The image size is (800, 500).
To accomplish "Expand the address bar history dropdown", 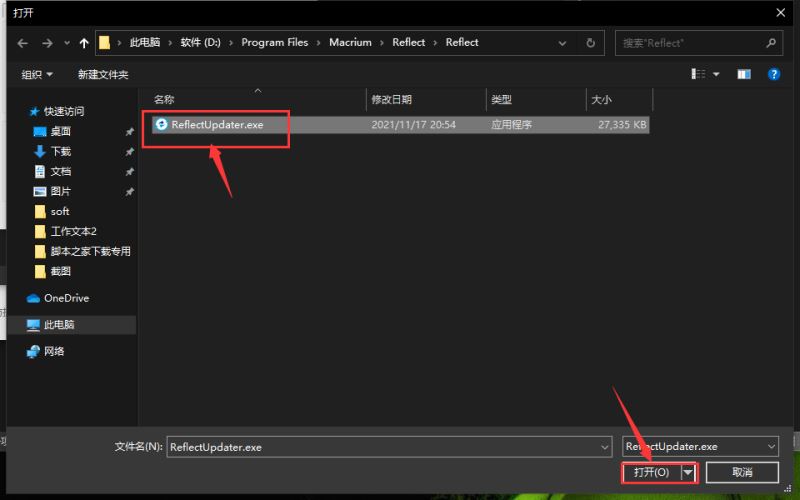I will pos(562,43).
